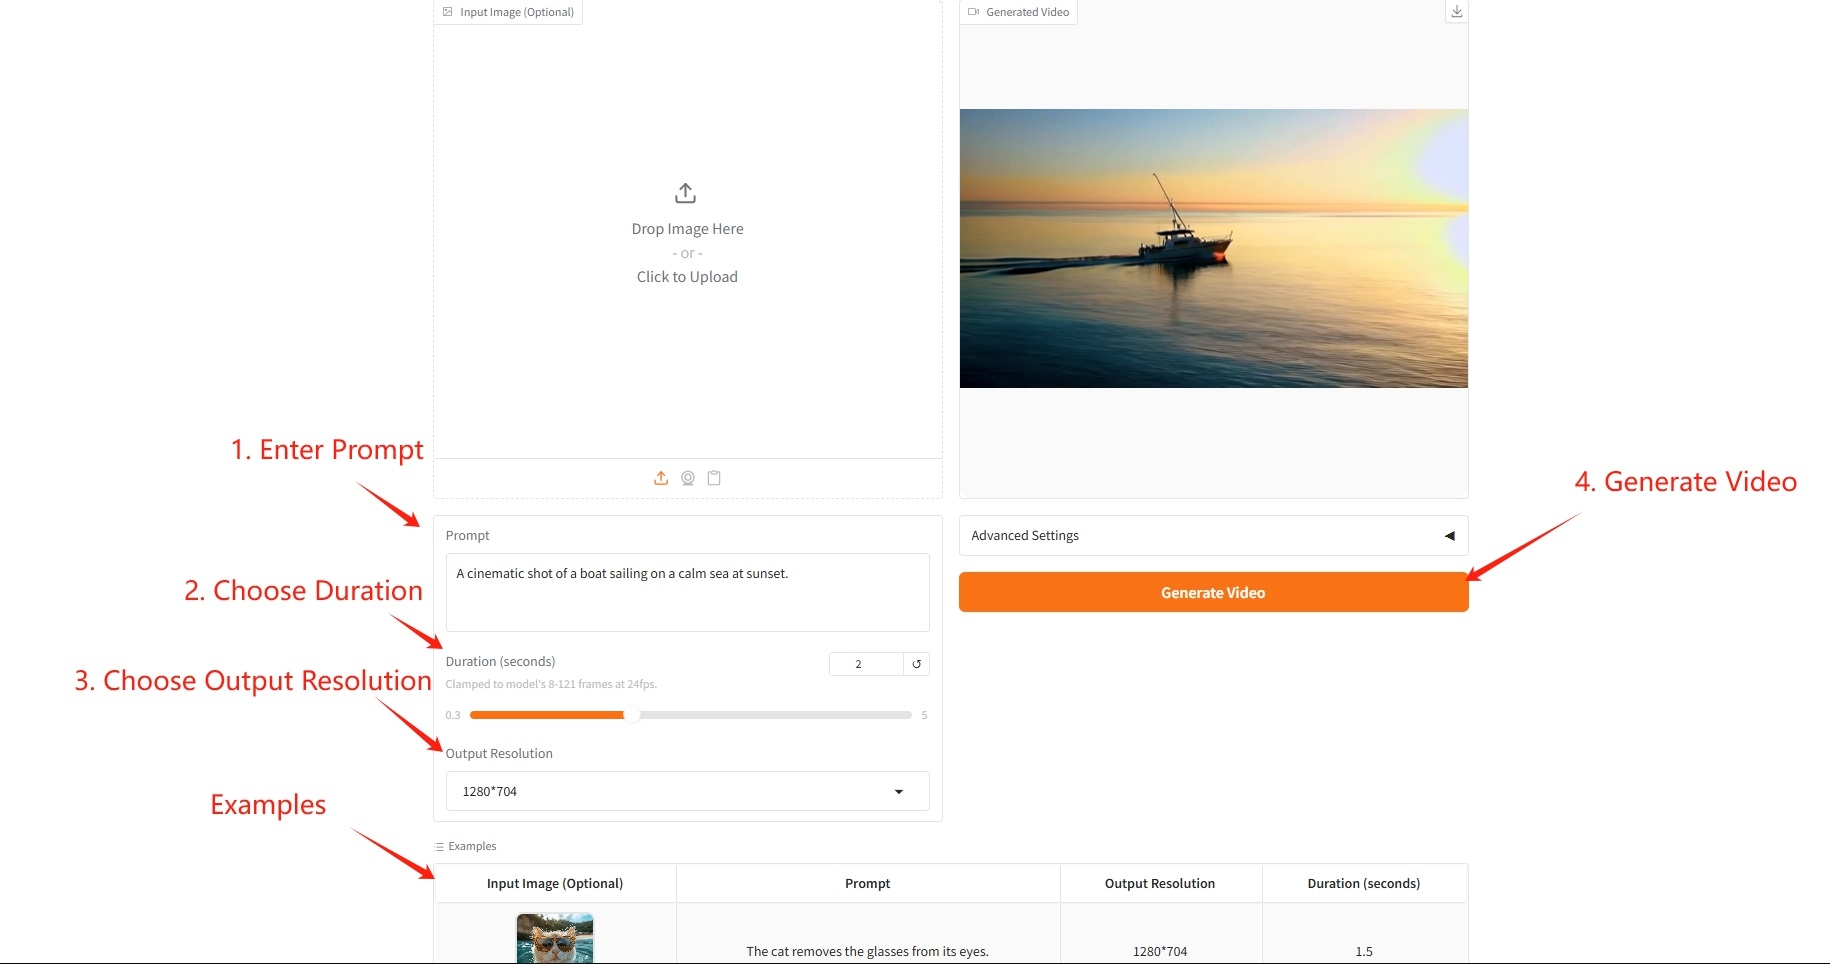Click the Prompt column header in Examples
The image size is (1830, 964).
[867, 883]
